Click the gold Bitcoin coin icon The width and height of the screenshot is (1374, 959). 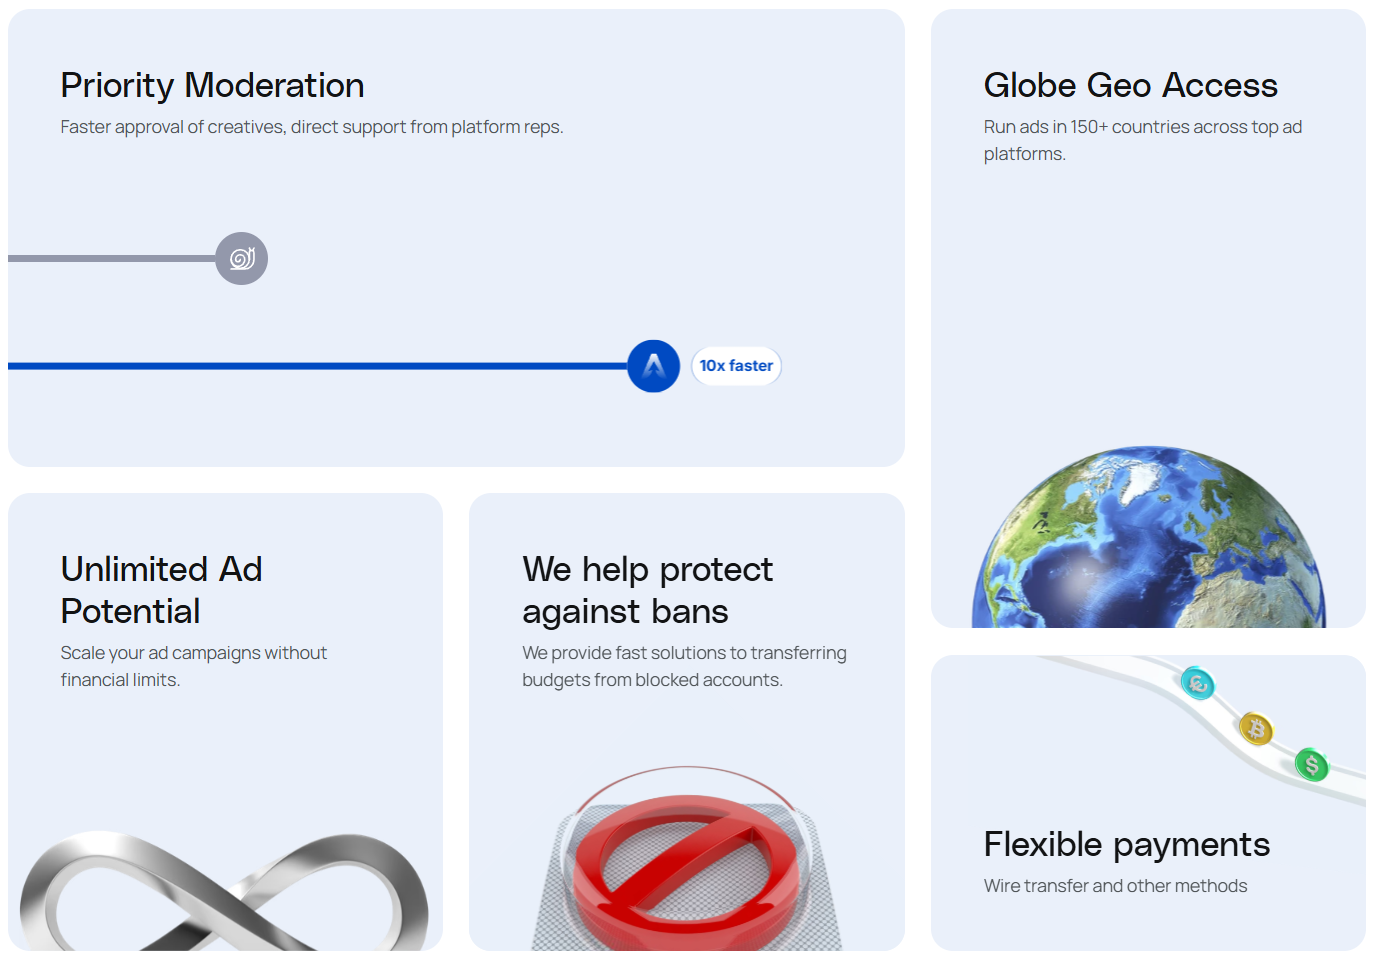click(x=1256, y=729)
